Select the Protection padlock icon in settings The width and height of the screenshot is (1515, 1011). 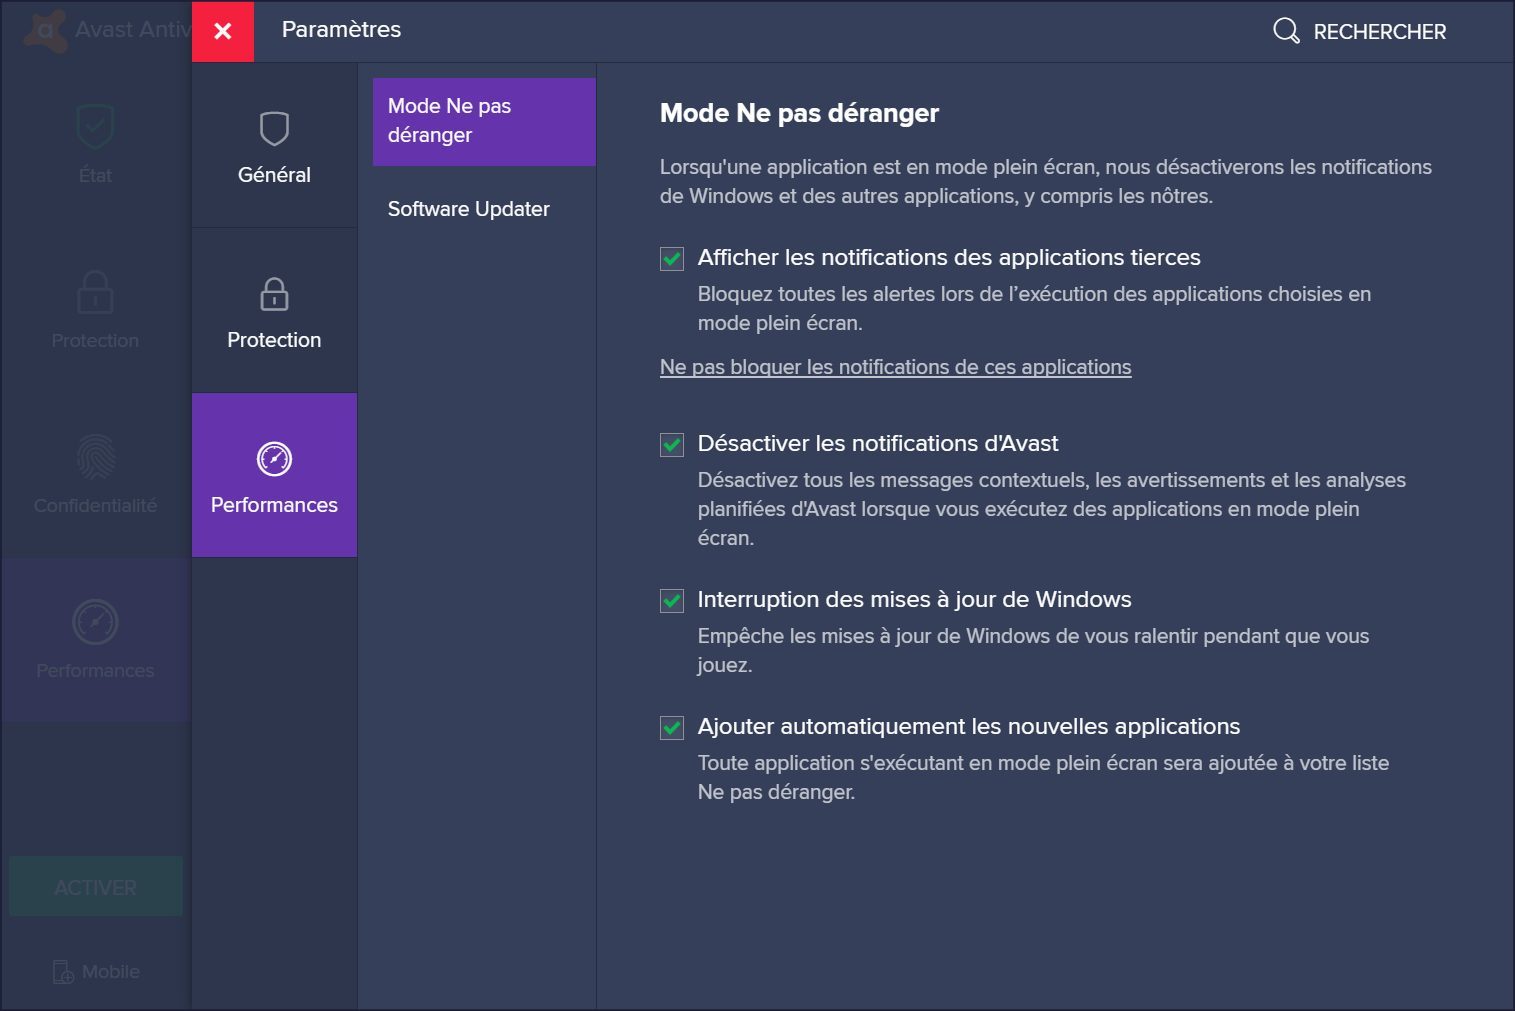click(x=274, y=294)
